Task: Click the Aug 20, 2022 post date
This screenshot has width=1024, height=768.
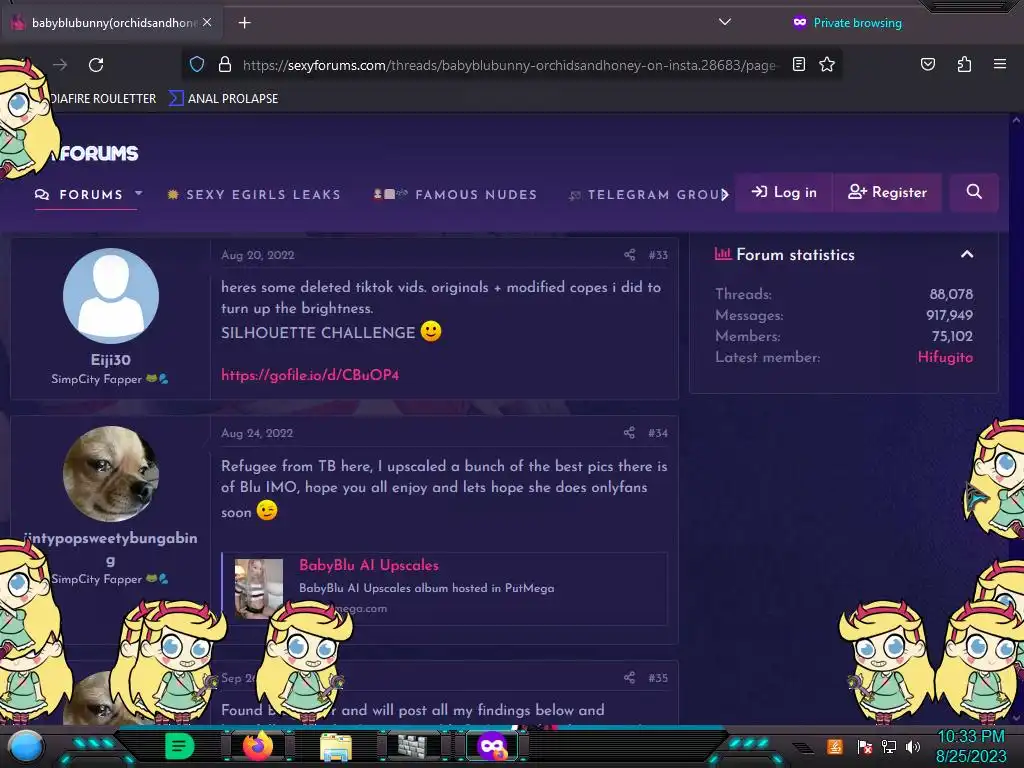Action: (x=257, y=255)
